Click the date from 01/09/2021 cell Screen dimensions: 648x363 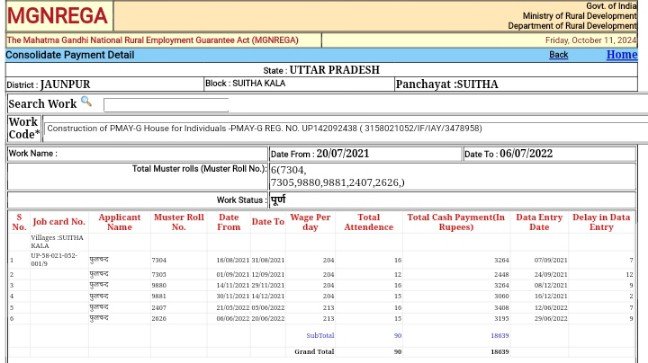click(x=233, y=275)
